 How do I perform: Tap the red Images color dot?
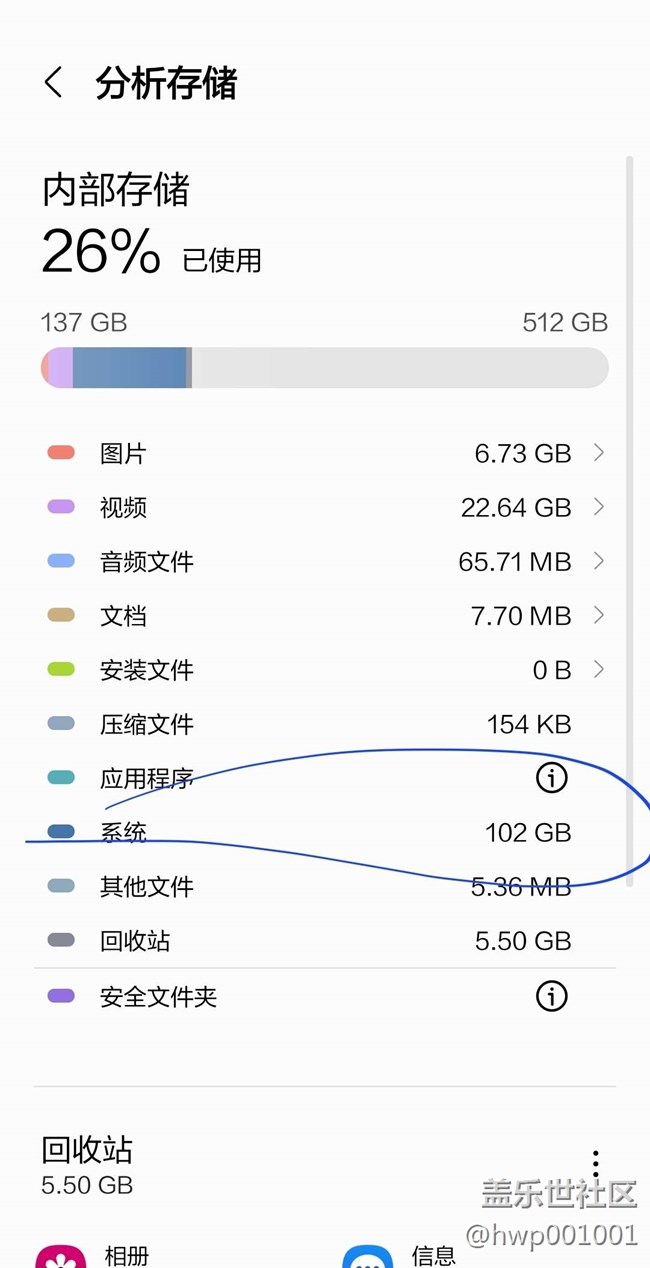(x=61, y=453)
